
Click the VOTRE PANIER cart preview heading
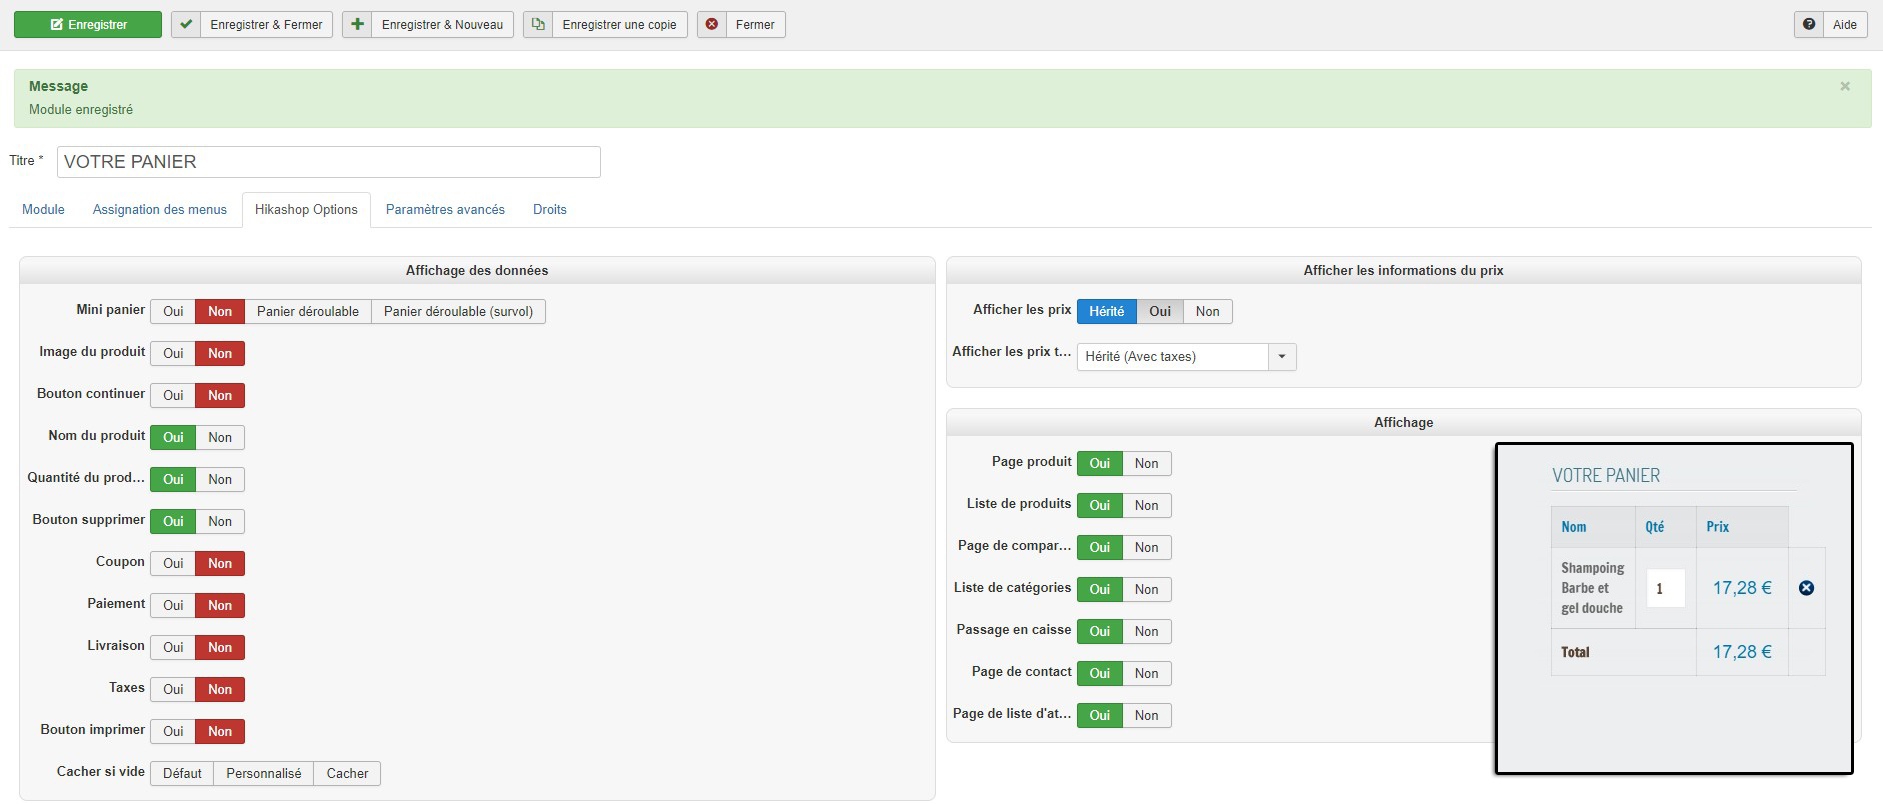point(1606,476)
